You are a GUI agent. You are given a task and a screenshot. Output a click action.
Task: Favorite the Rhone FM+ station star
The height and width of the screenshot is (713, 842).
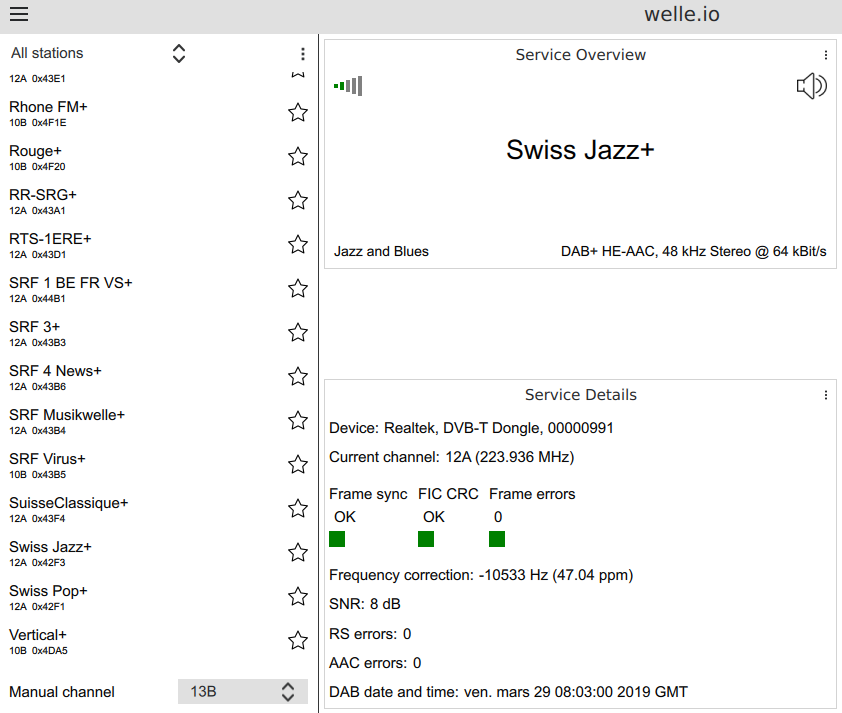click(x=298, y=113)
